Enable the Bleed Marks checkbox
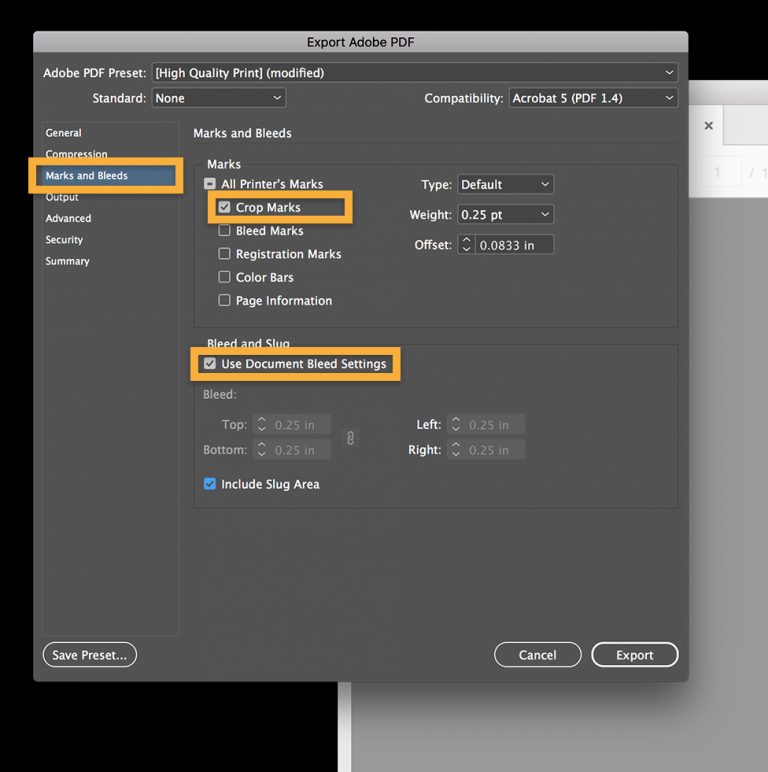The height and width of the screenshot is (772, 768). (224, 230)
